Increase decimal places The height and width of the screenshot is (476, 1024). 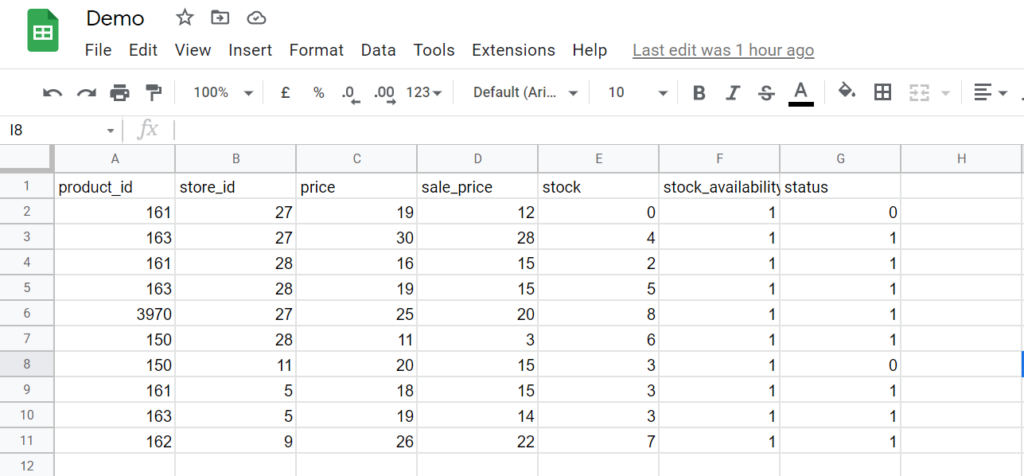coord(385,94)
